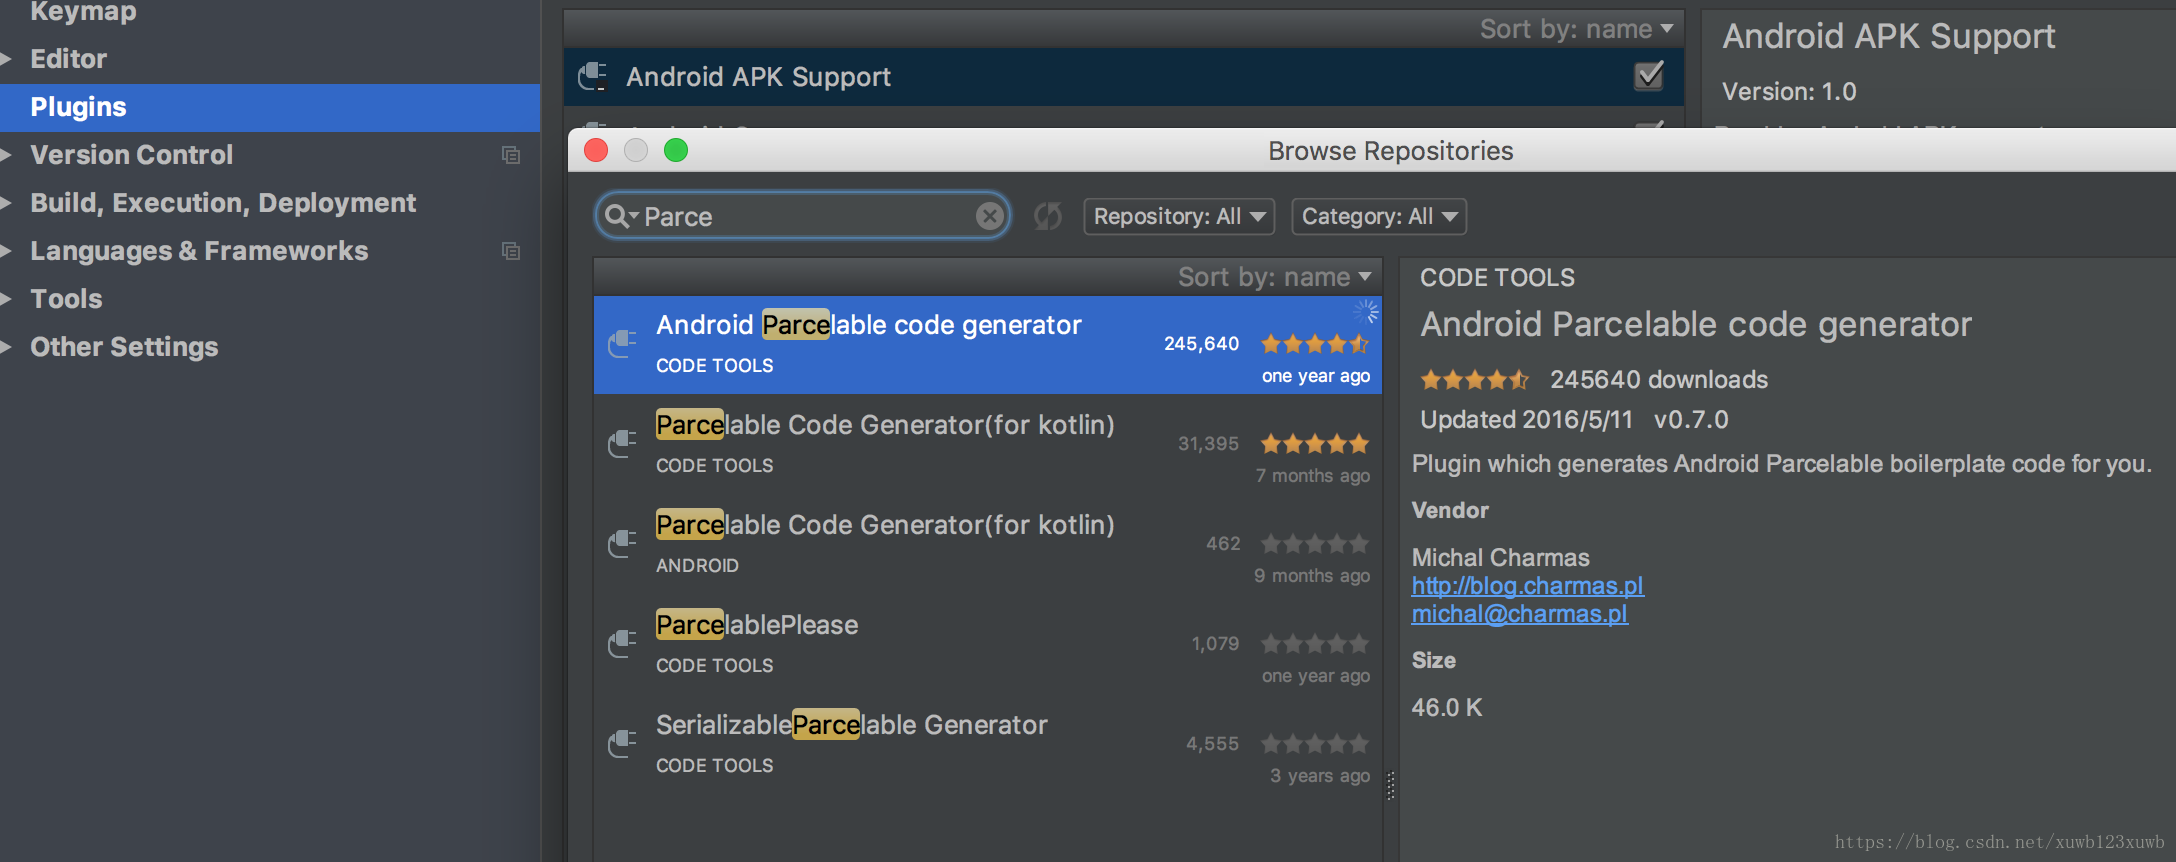Click the copy icon beside Version Control

pyautogui.click(x=510, y=155)
